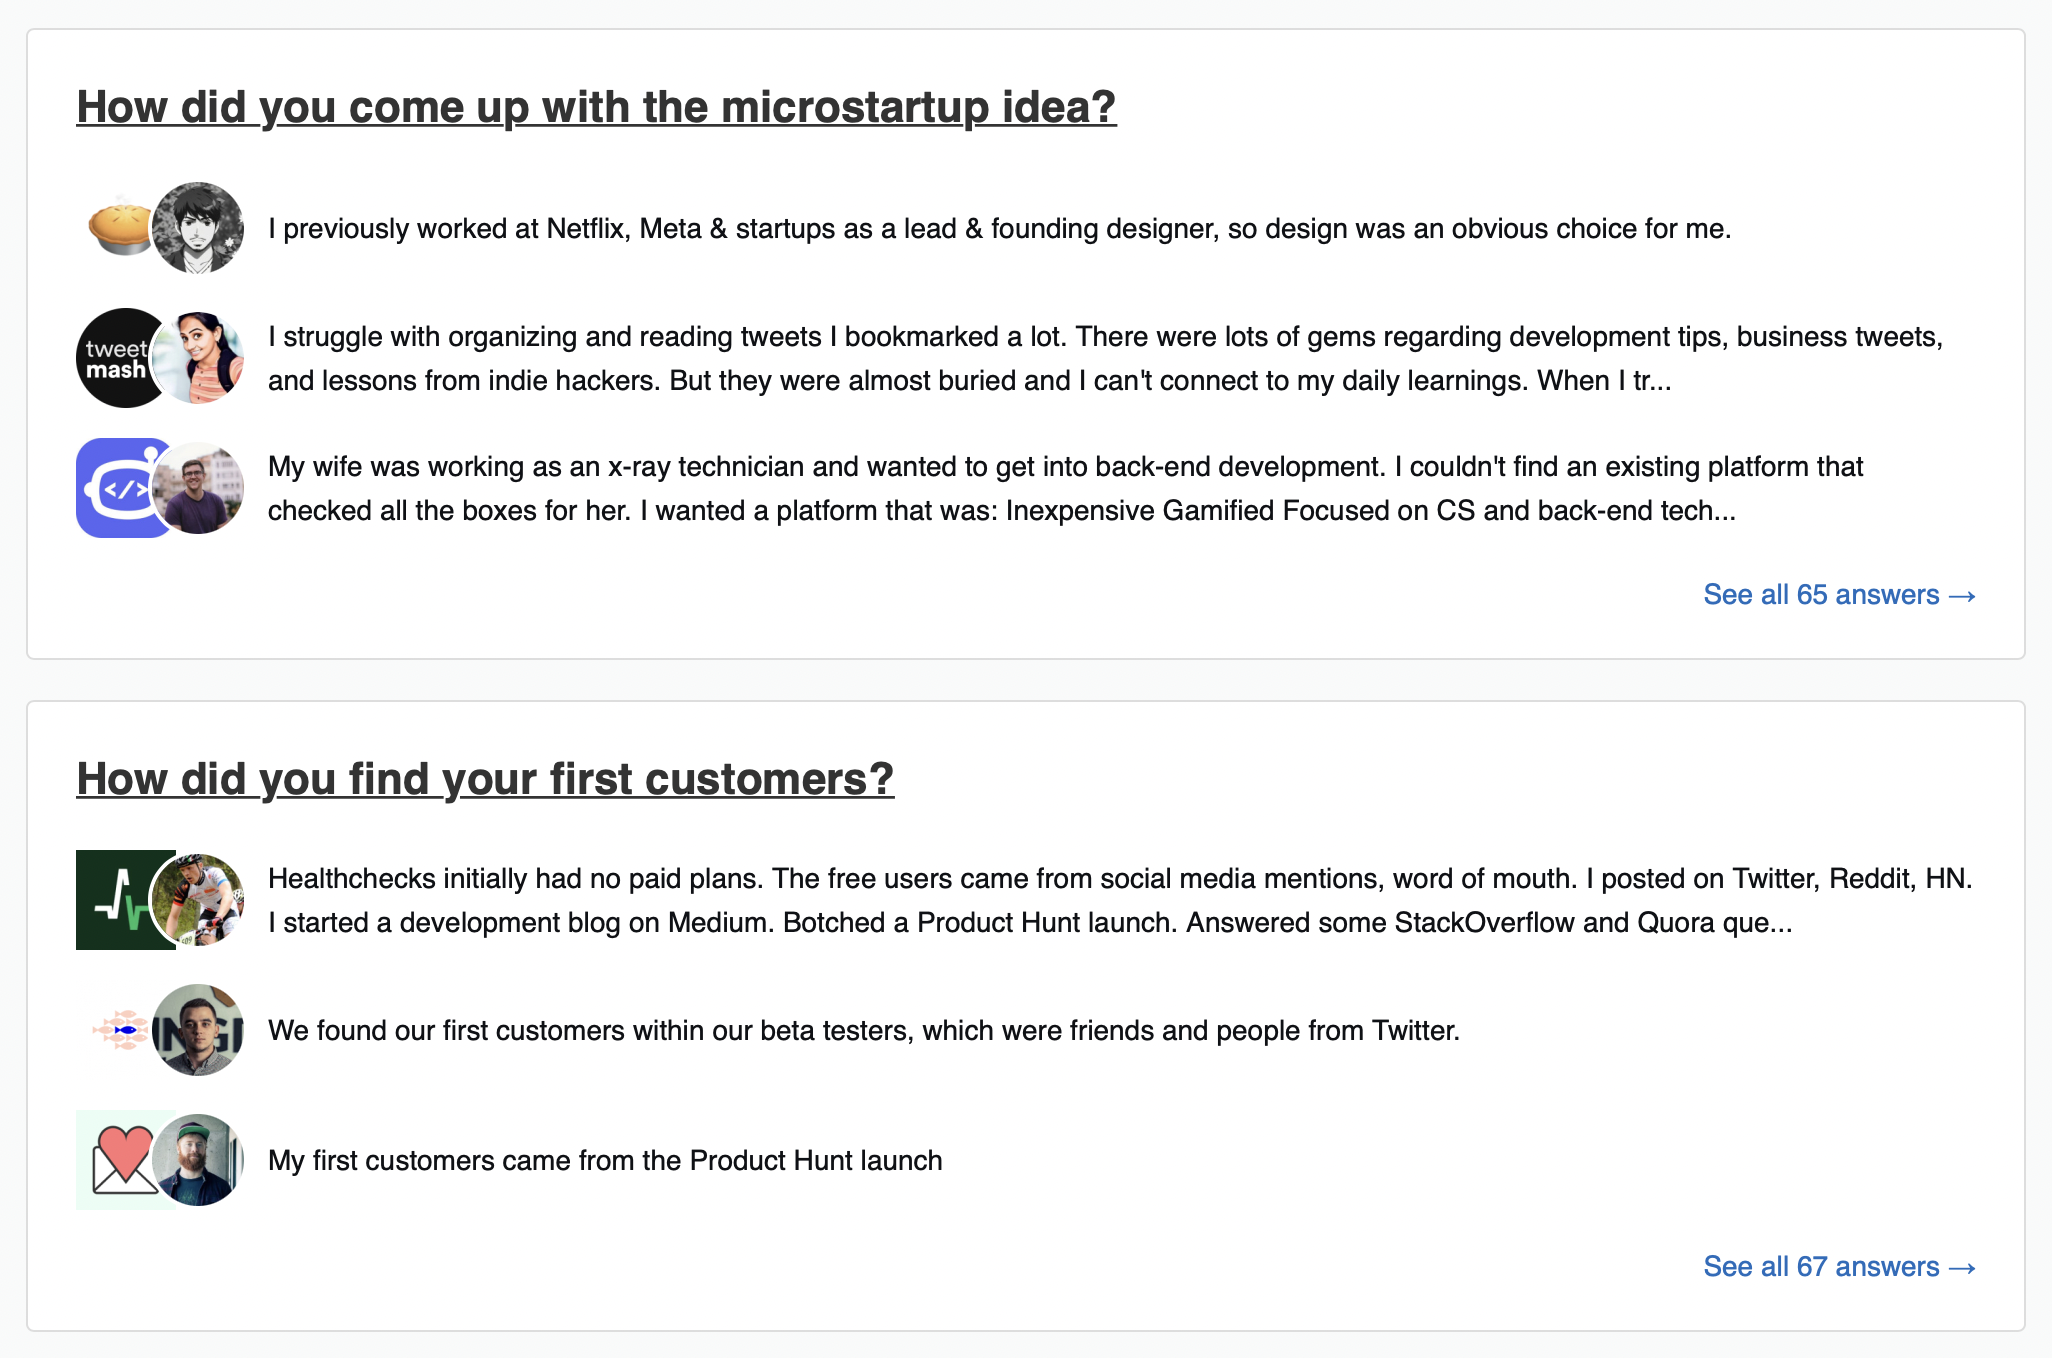Click 'See all 65 answers' link
Image resolution: width=2052 pixels, height=1358 pixels.
[1840, 595]
